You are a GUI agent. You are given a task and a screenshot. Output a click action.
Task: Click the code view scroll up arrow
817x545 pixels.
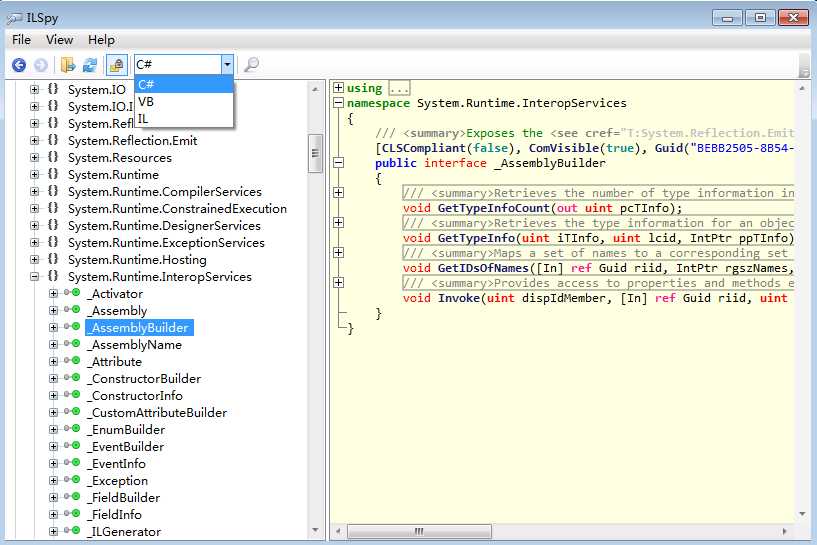click(x=802, y=89)
